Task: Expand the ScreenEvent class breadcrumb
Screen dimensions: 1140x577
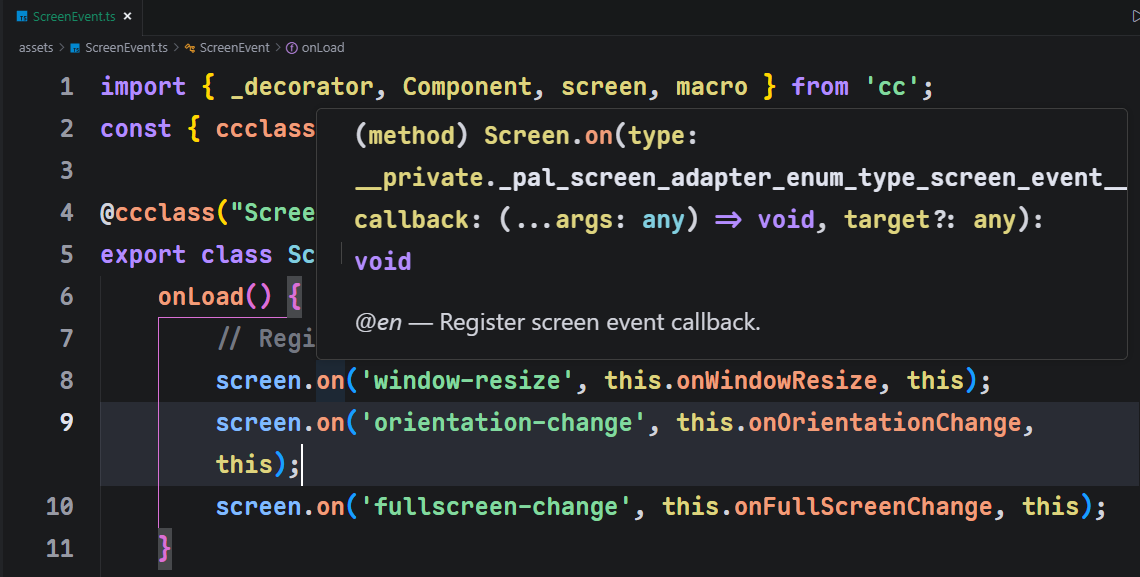Action: [x=234, y=47]
